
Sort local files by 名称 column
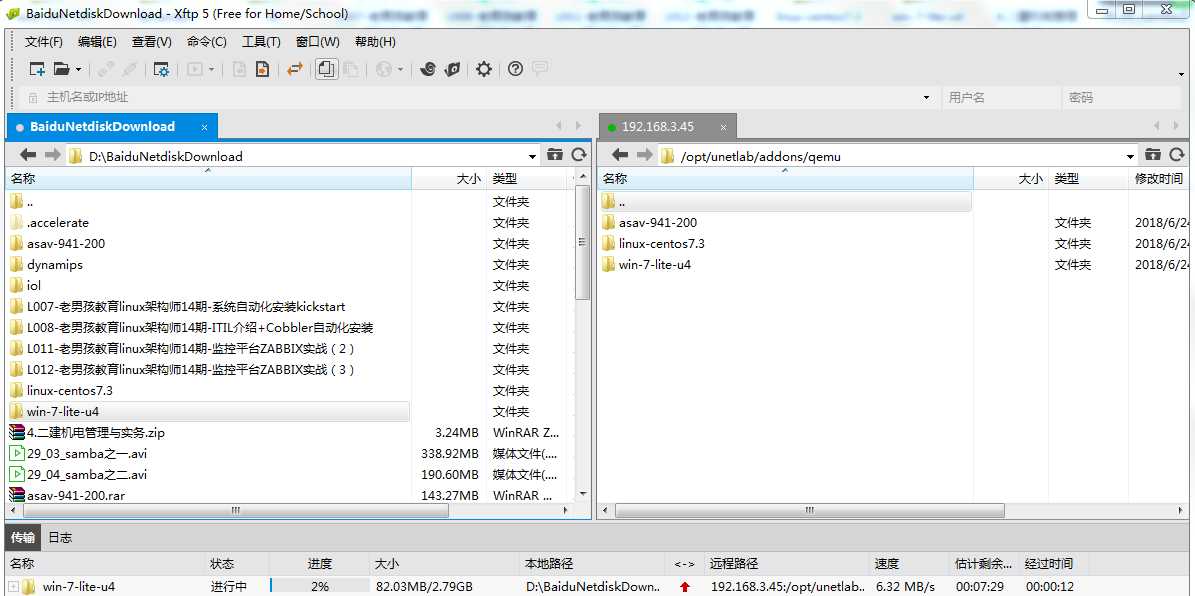(x=209, y=179)
